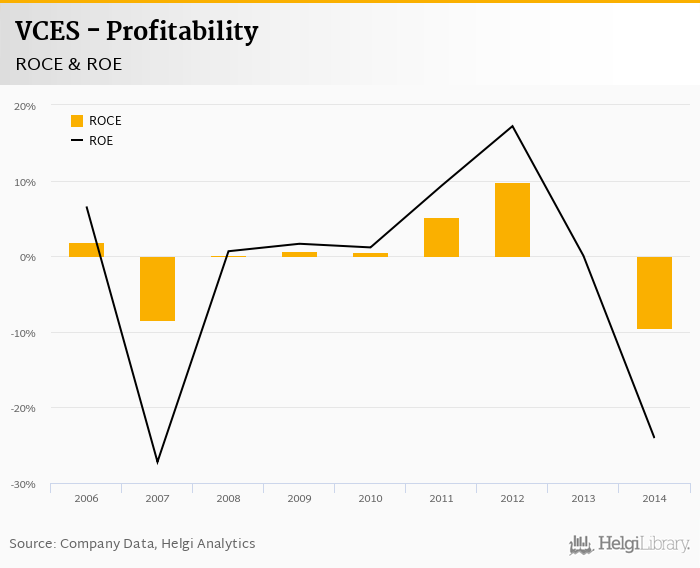Image resolution: width=700 pixels, height=568 pixels.
Task: Select the 2007 negative ROCE bar
Action: [x=157, y=289]
